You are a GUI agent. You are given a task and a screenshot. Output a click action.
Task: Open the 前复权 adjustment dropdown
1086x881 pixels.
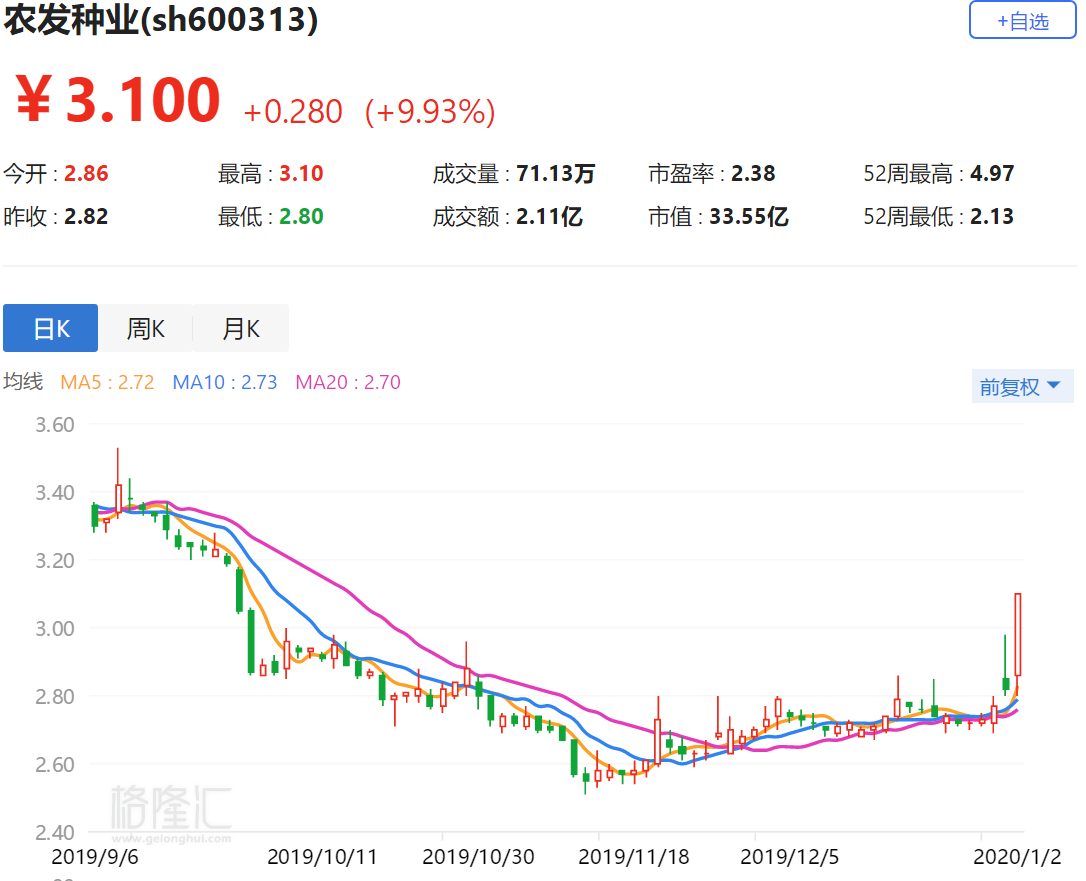coord(1022,386)
